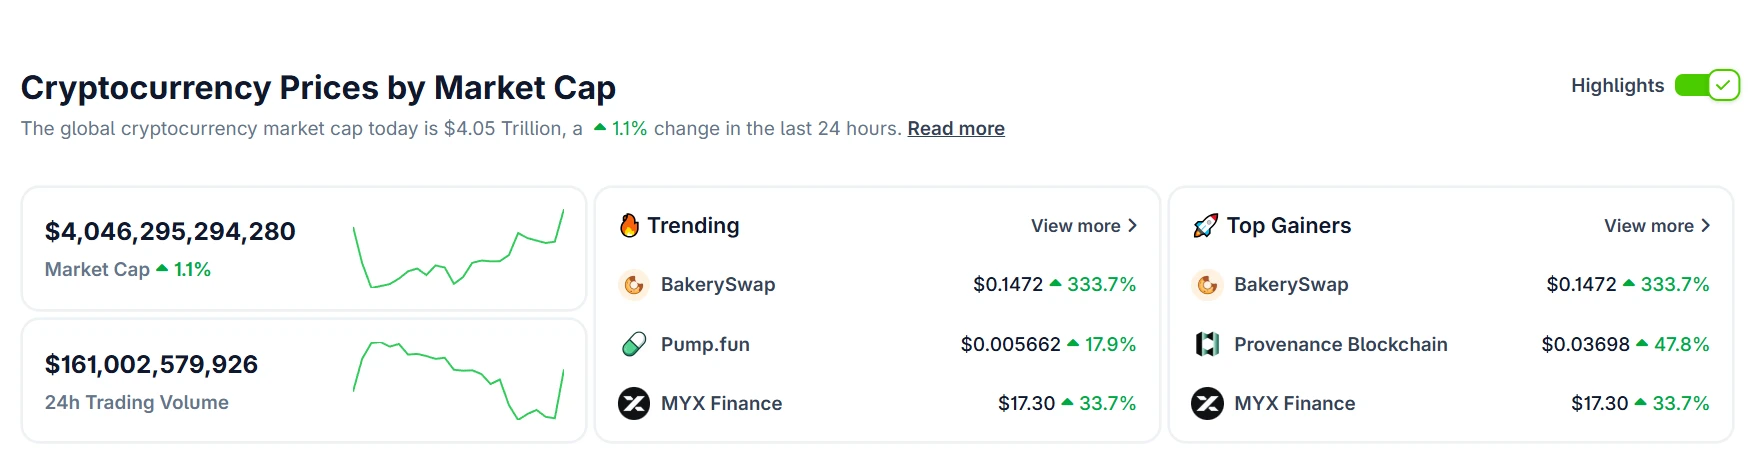1760x463 pixels.
Task: Click BakerySwap coin icon in Top Gainers
Action: point(1207,285)
